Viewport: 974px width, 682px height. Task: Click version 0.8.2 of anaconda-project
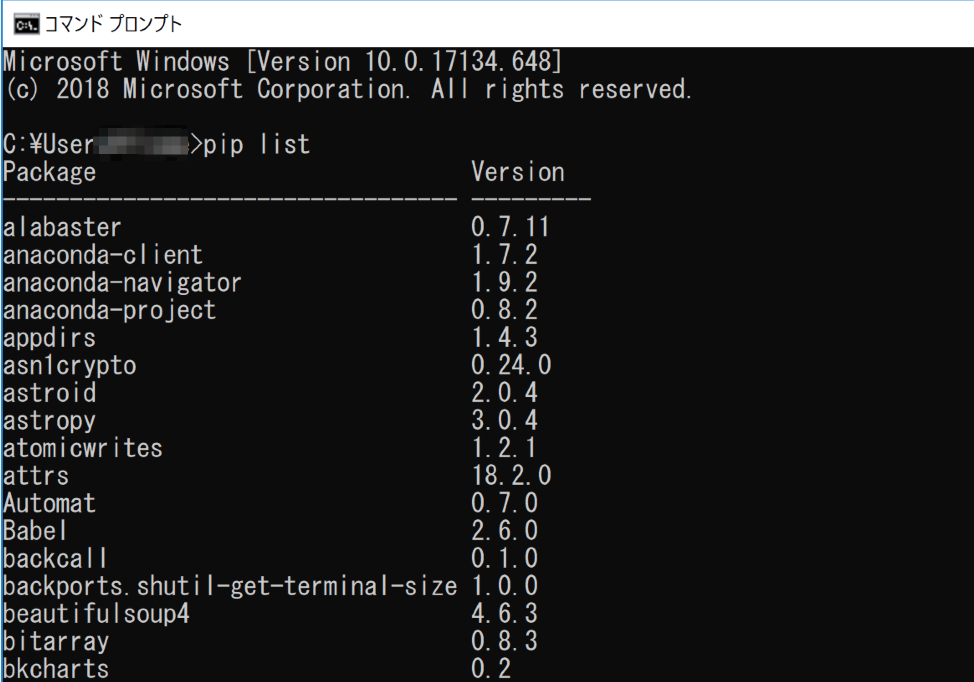click(x=504, y=309)
